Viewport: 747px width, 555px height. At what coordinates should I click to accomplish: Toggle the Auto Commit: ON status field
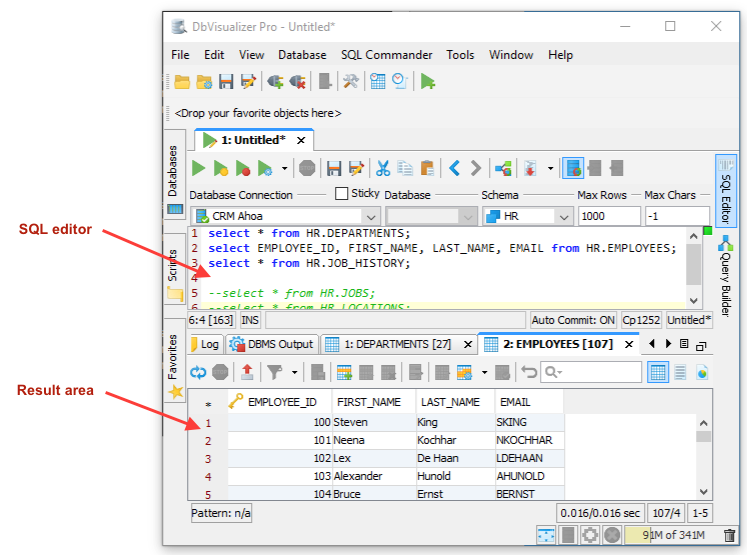(x=573, y=320)
